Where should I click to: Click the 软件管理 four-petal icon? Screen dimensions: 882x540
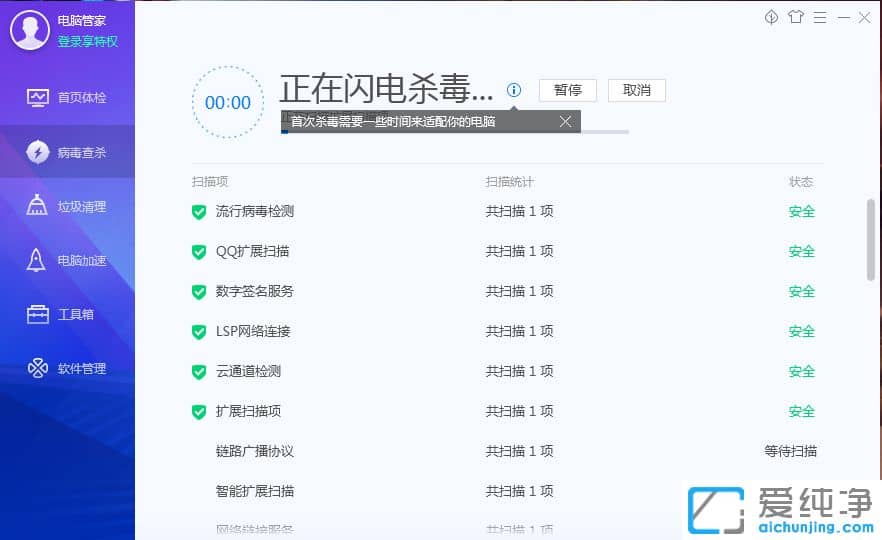point(38,368)
